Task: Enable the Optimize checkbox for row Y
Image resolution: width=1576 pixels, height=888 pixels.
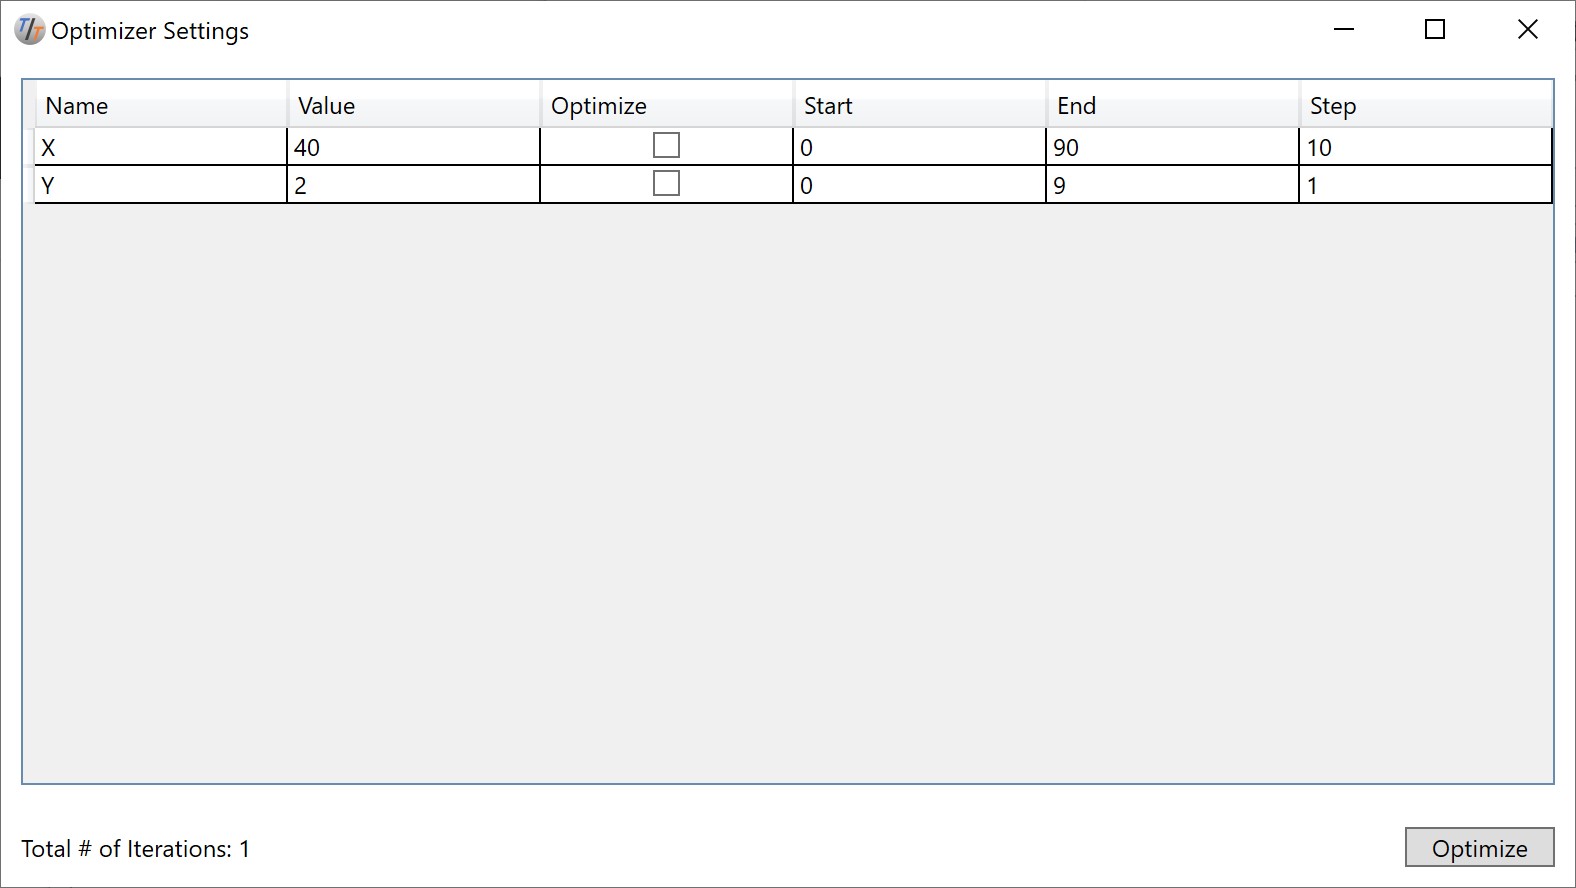Action: tap(666, 184)
